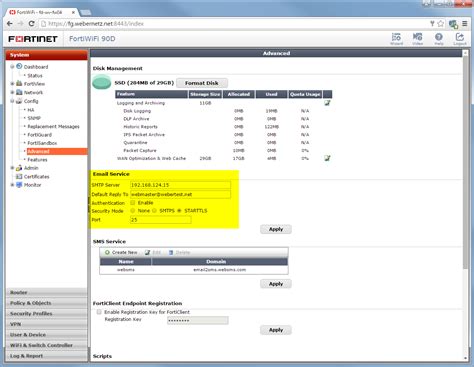Click the SMTP Server input field
This screenshot has width=474, height=367.
coord(180,185)
